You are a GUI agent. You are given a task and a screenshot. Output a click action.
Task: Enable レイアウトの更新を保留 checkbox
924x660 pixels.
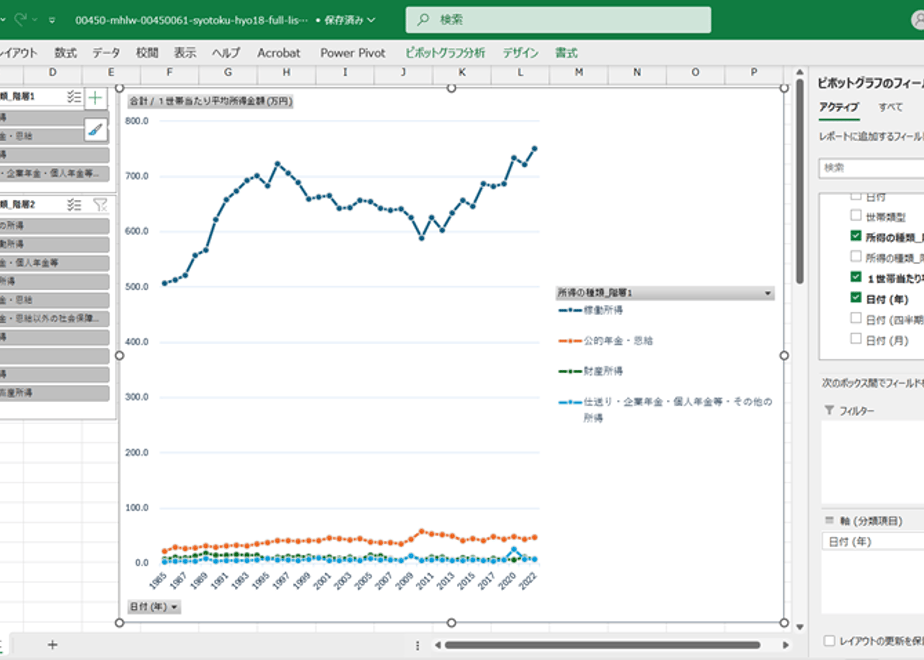tap(829, 641)
